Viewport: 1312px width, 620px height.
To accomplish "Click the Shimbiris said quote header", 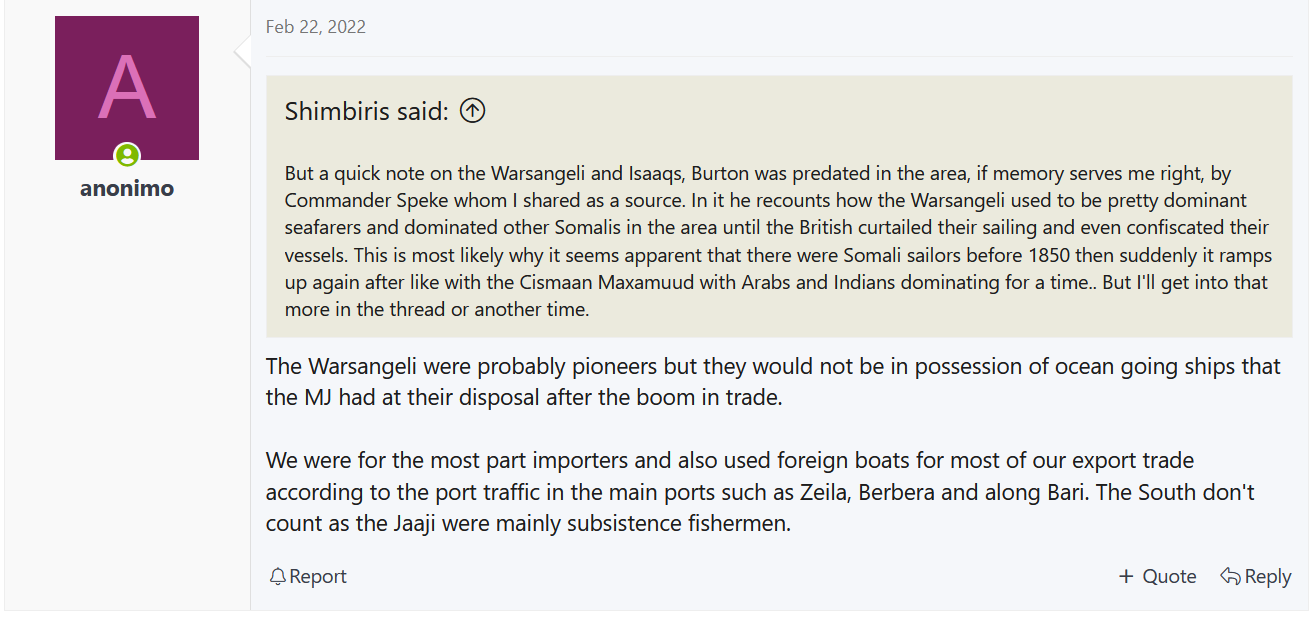I will (x=365, y=111).
